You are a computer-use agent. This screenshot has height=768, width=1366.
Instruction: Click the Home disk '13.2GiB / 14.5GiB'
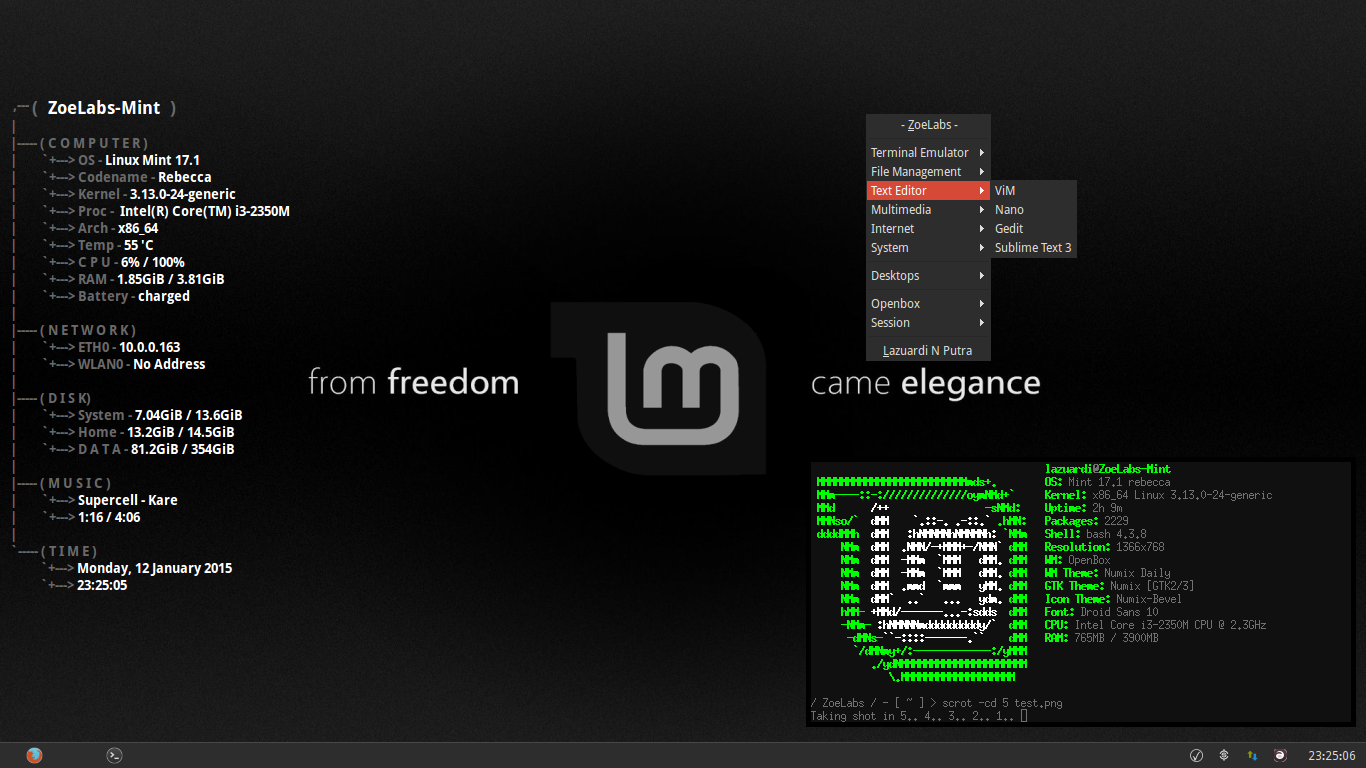pos(181,432)
